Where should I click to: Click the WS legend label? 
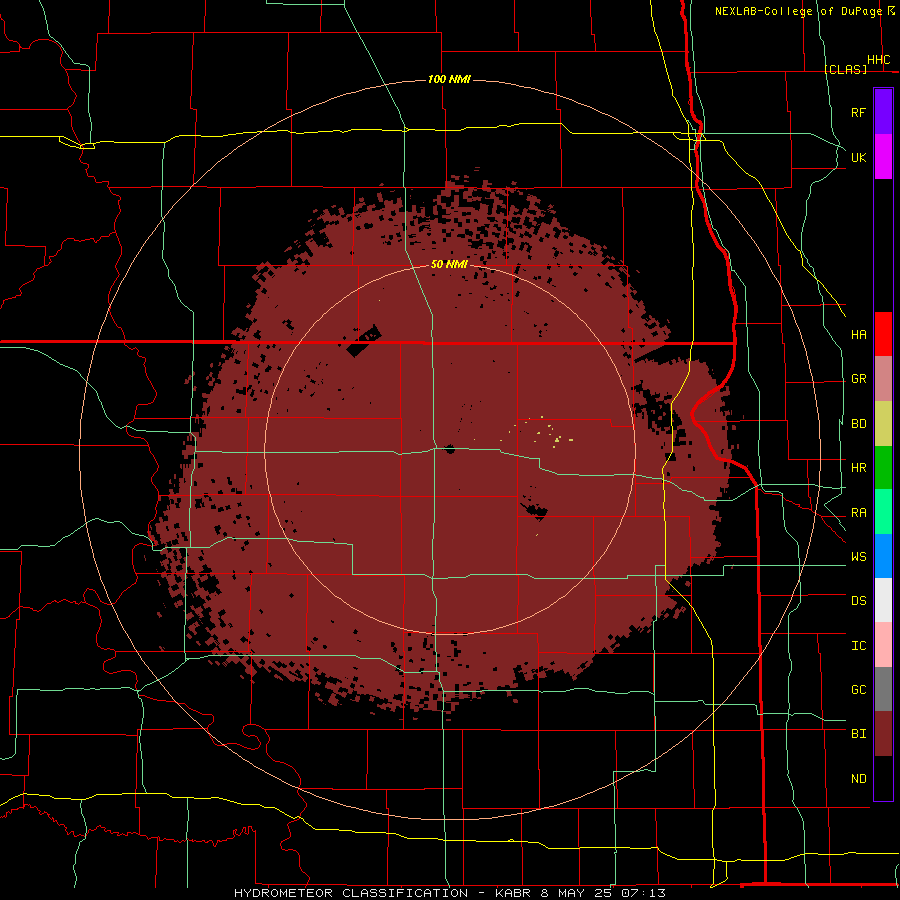click(858, 557)
